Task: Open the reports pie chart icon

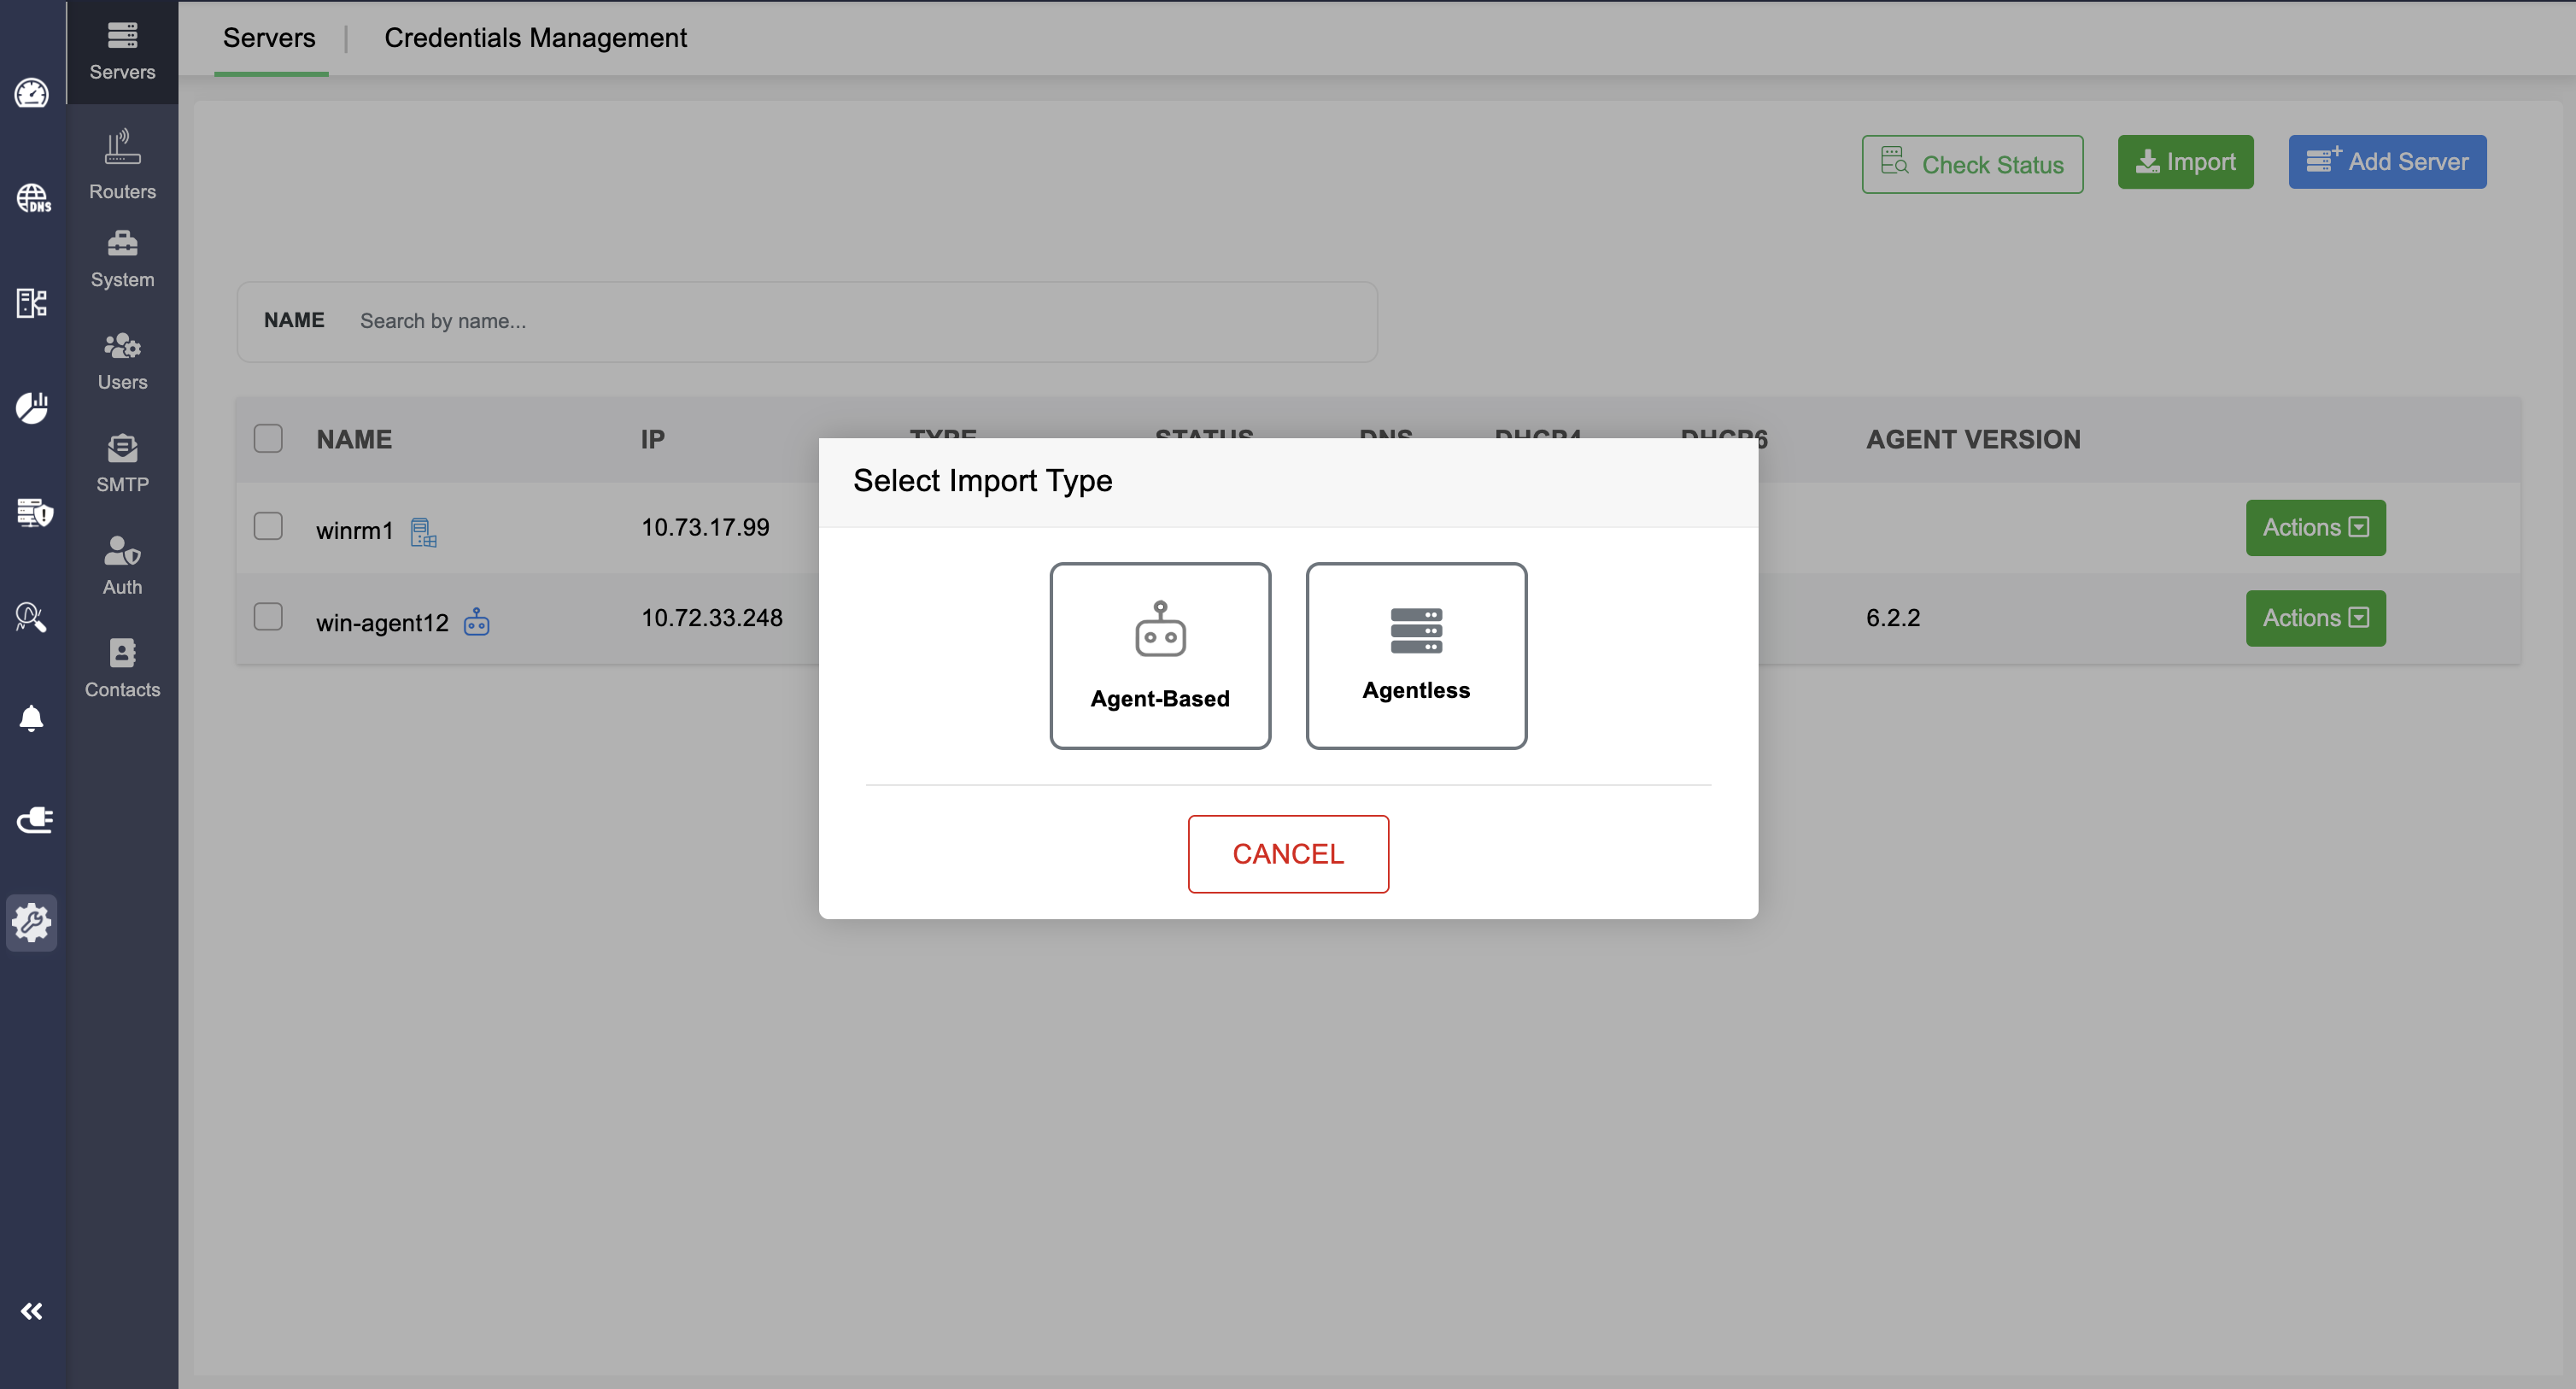Action: tap(32, 408)
